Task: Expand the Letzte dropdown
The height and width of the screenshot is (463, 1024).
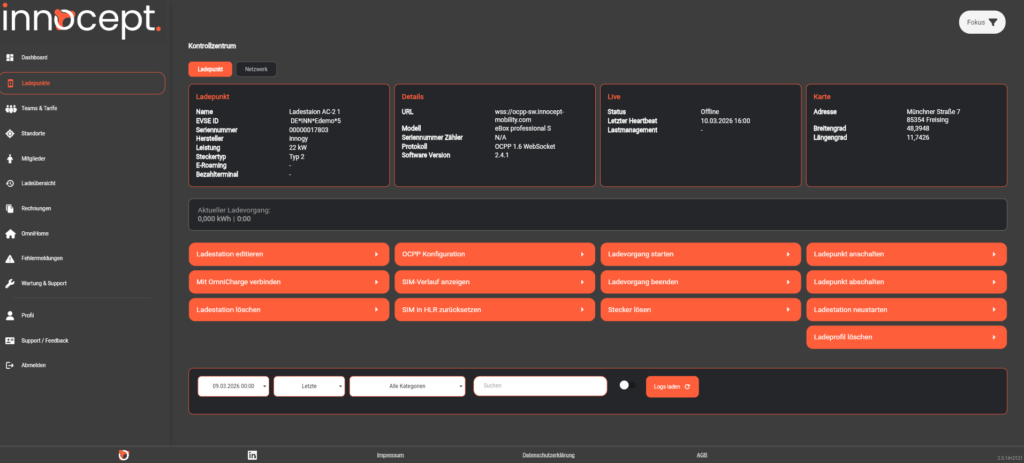Action: tap(309, 386)
